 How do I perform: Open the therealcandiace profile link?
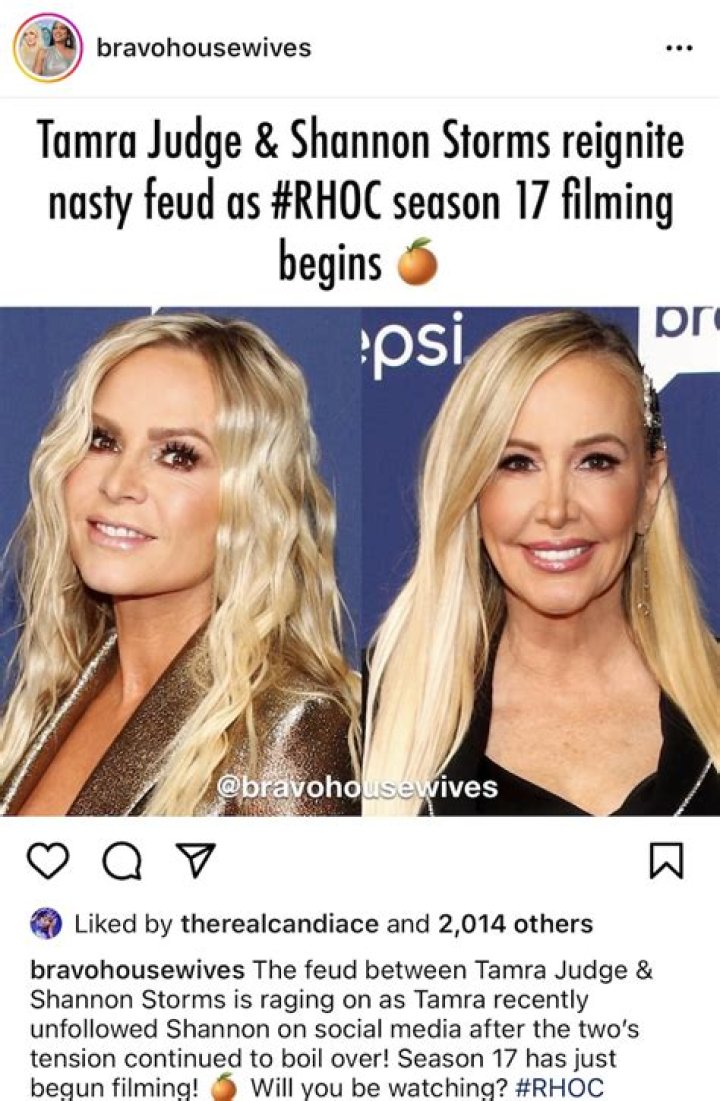coord(280,923)
